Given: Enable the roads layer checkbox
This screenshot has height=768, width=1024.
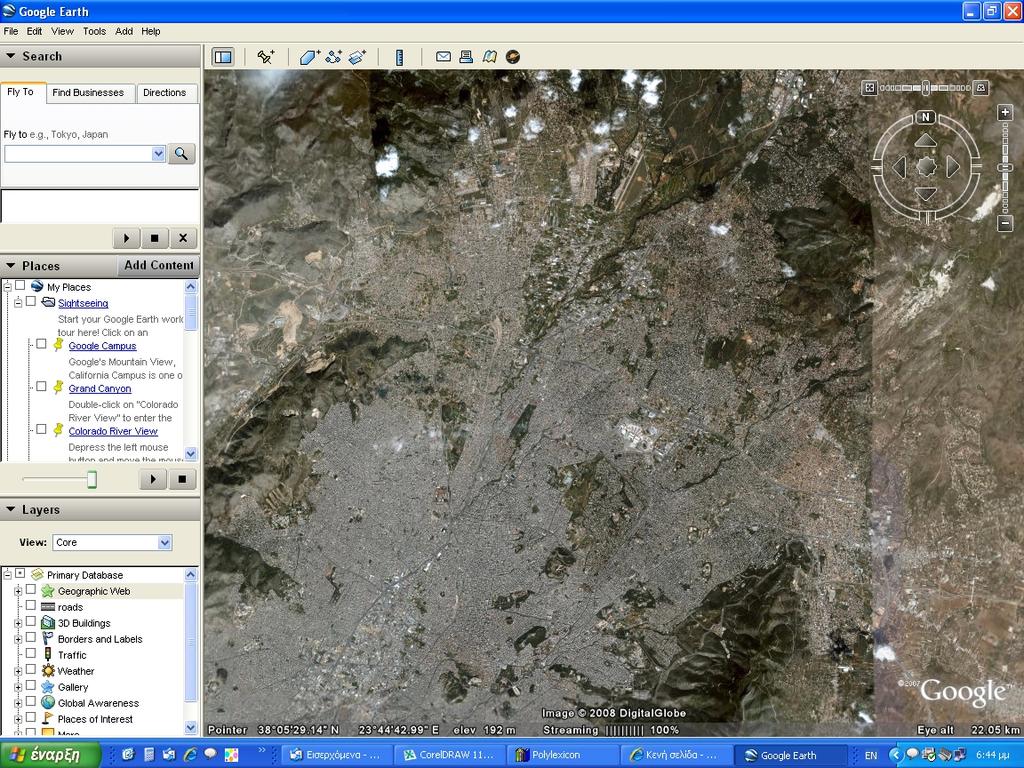Looking at the screenshot, I should pos(31,605).
